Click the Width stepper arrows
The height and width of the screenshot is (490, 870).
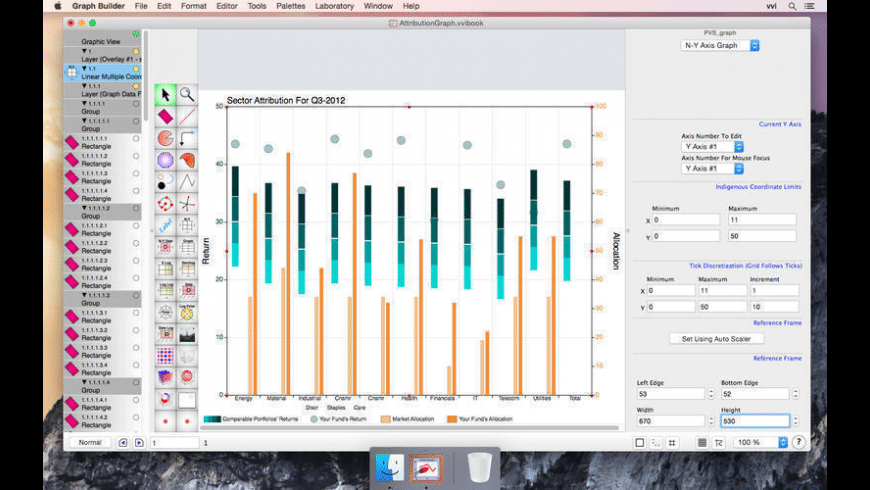click(x=711, y=421)
